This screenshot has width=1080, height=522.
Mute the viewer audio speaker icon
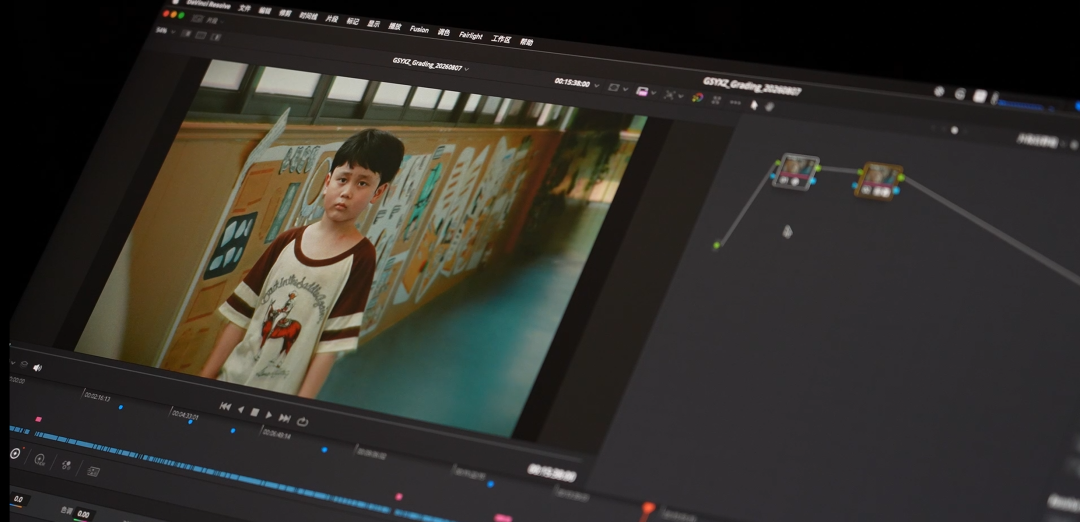point(37,368)
